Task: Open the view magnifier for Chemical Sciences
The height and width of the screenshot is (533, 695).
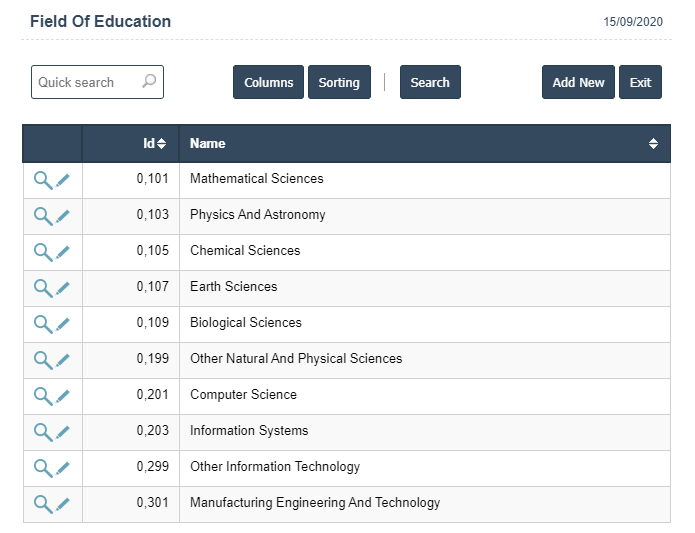Action: pyautogui.click(x=43, y=252)
